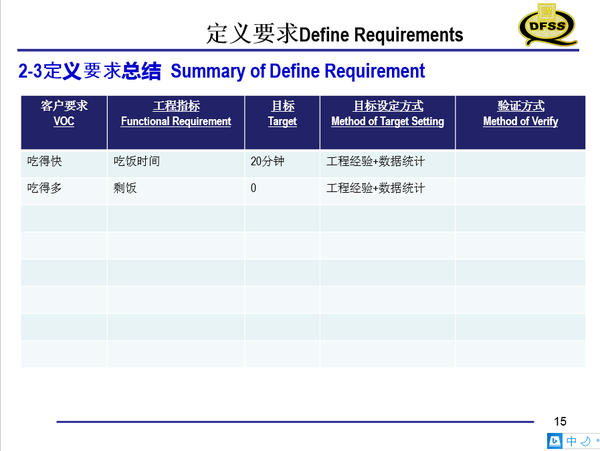Viewport: 600px width, 451px height.
Task: Click the Method of Target Setting header
Action: pos(388,122)
